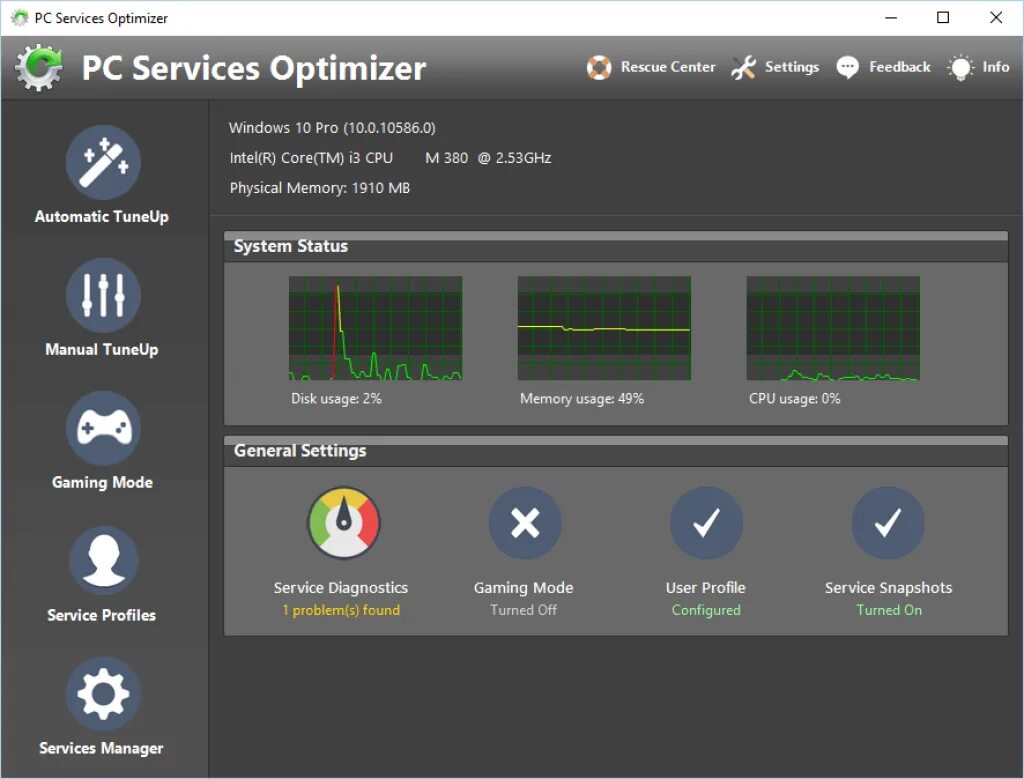The width and height of the screenshot is (1024, 779).
Task: Click the User Profile checkmark icon
Action: [x=706, y=522]
